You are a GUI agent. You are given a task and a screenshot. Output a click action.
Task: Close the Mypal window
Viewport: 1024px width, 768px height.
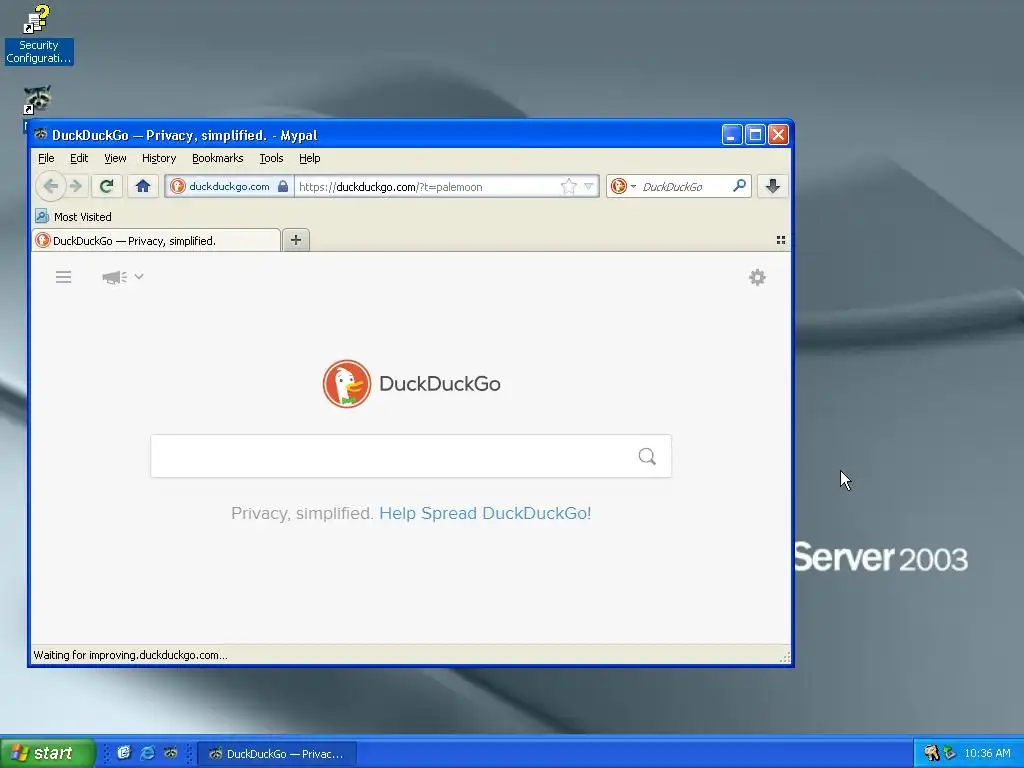click(x=778, y=135)
